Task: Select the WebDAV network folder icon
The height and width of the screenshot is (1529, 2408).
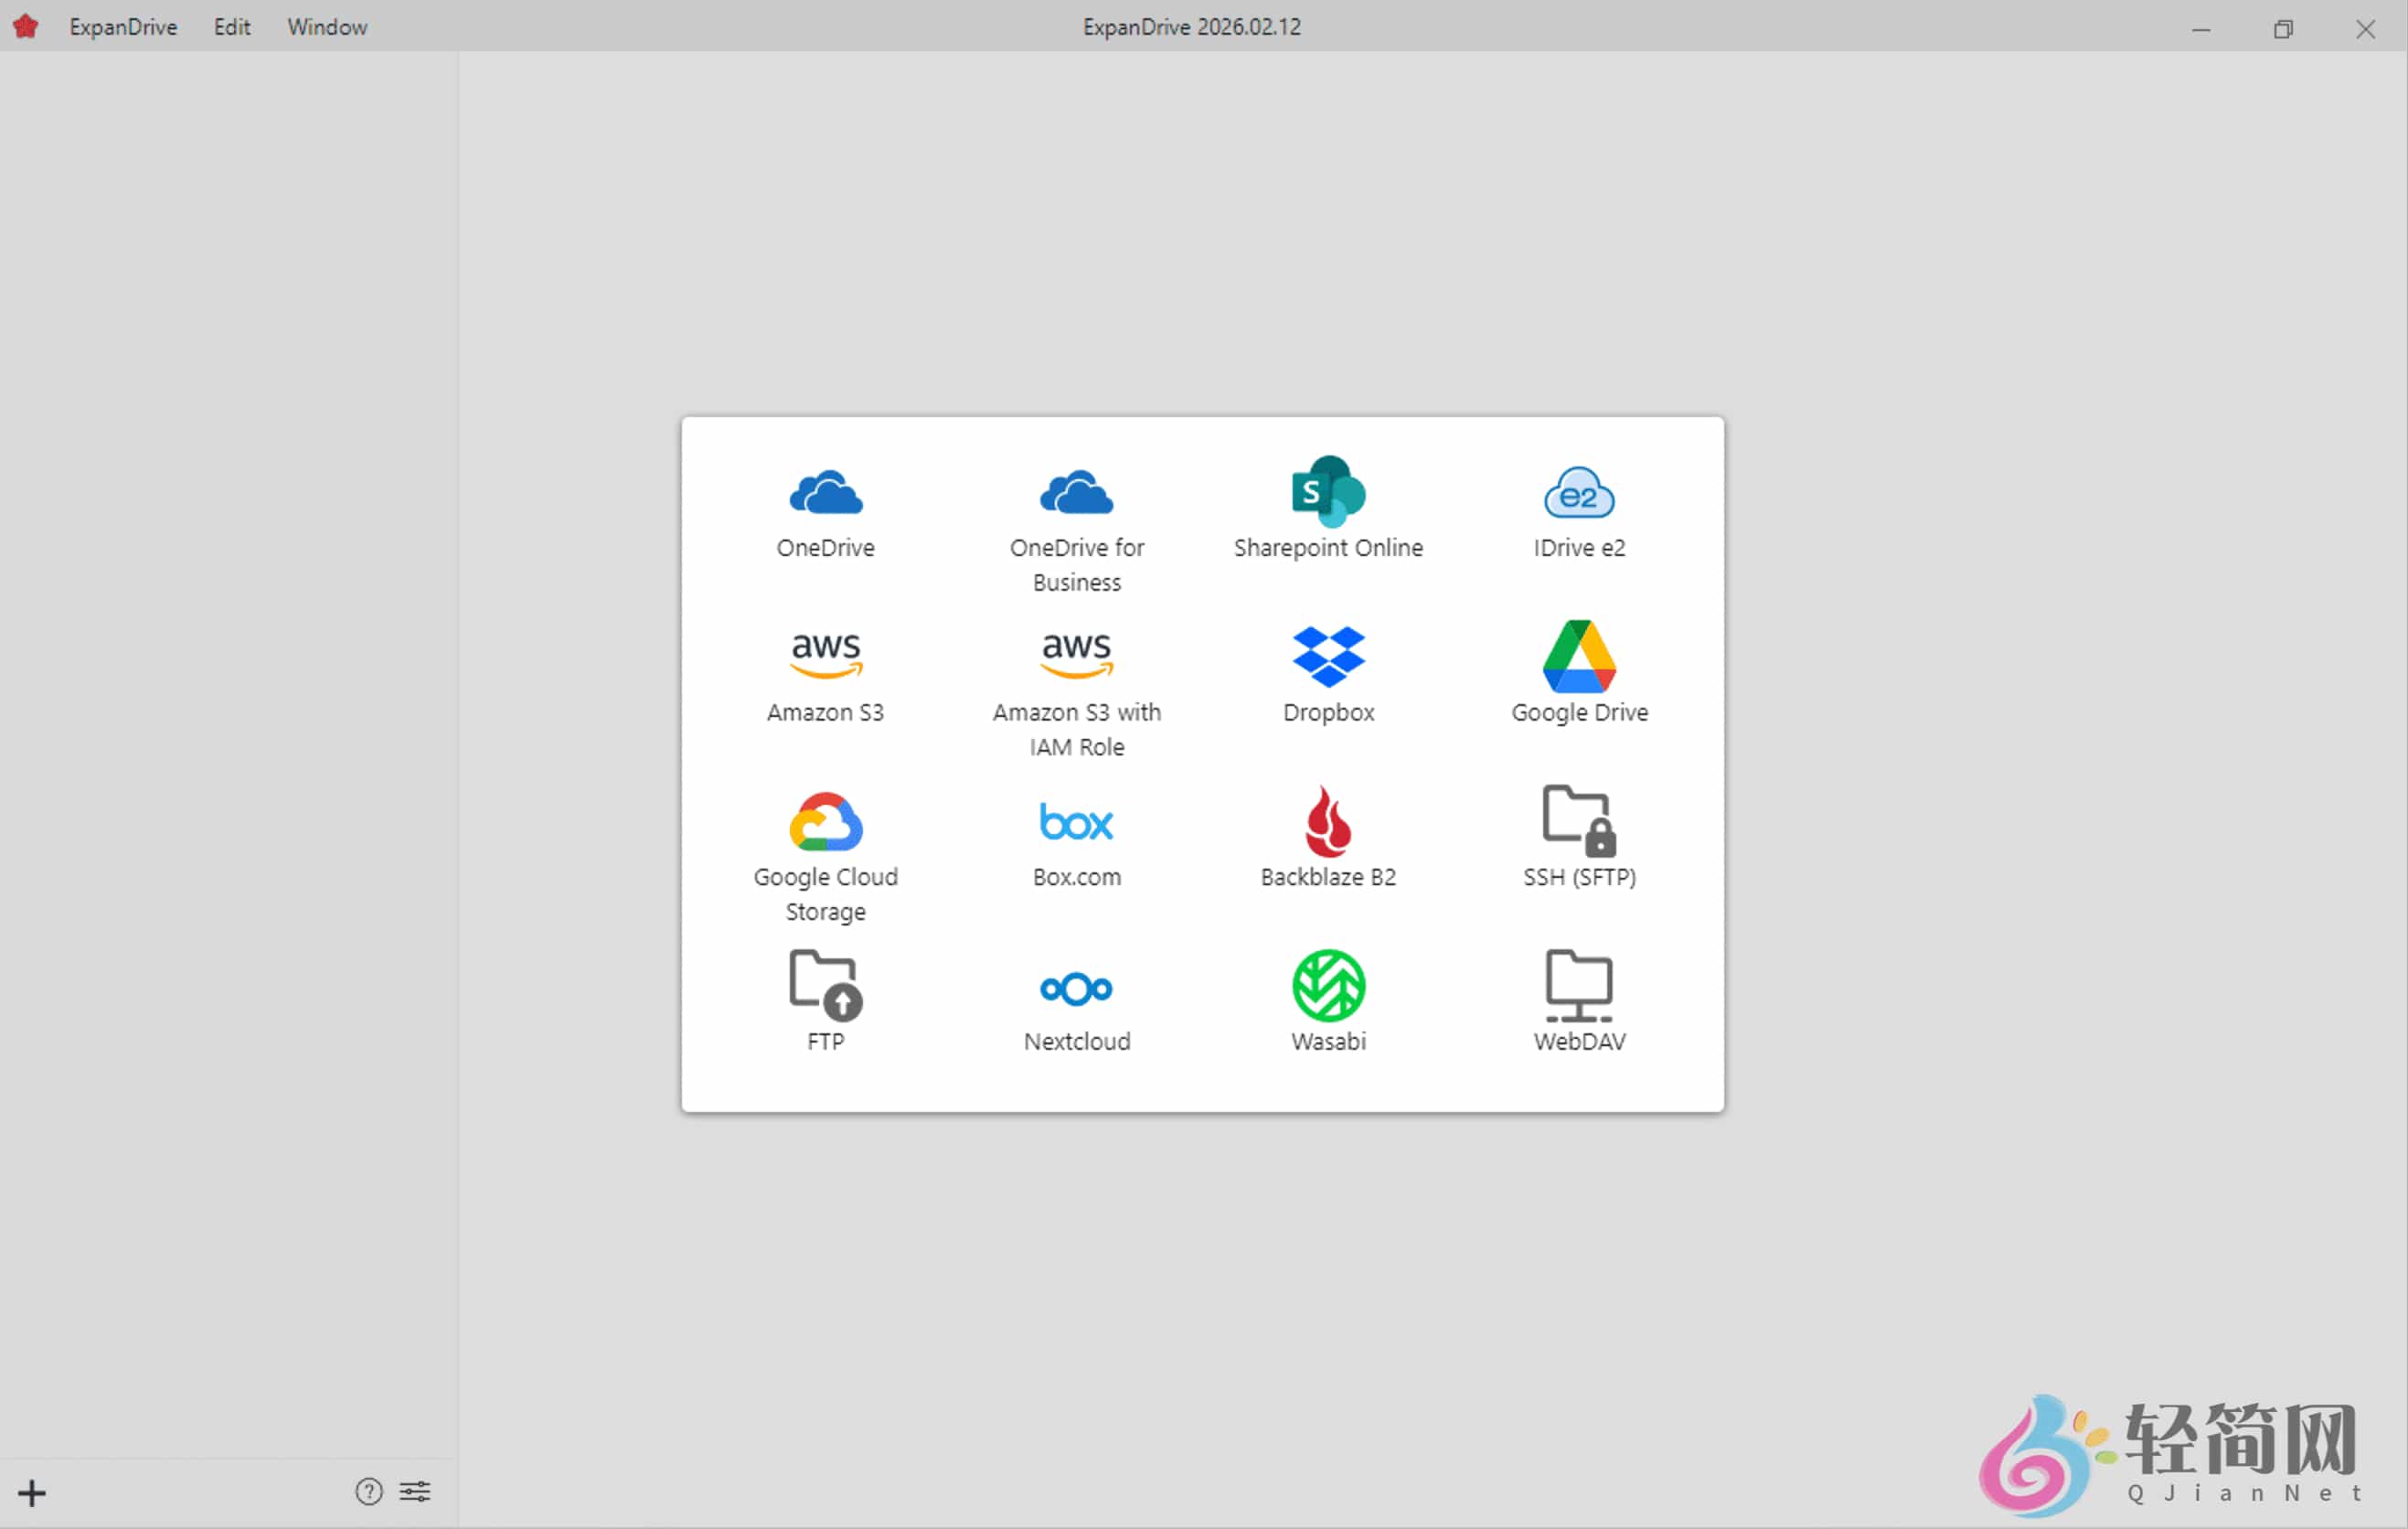Action: (1579, 985)
